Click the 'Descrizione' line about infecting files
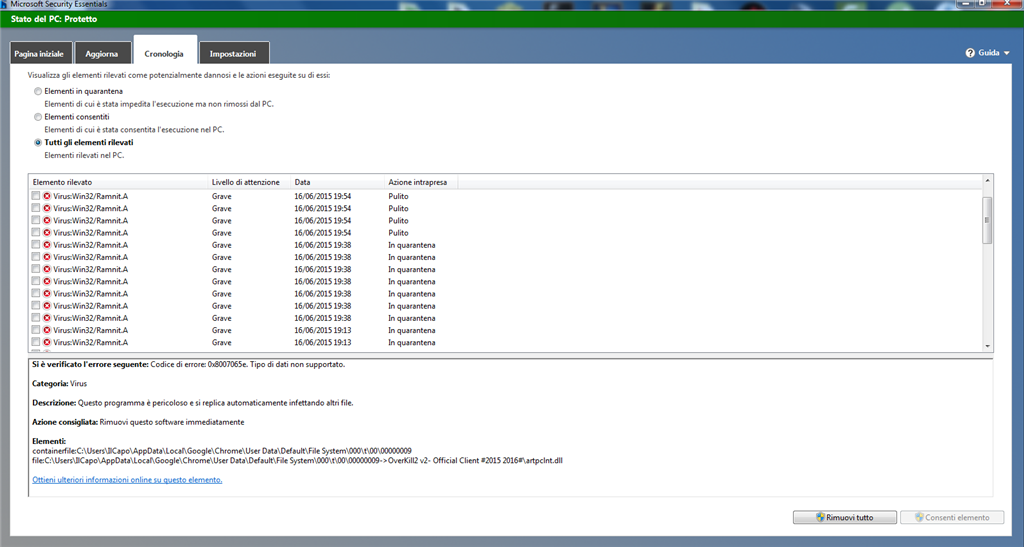The image size is (1024, 547). pyautogui.click(x=193, y=403)
